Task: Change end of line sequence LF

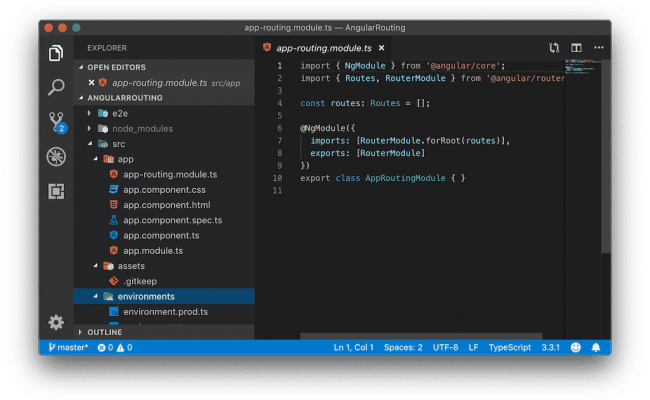Action: pos(473,347)
